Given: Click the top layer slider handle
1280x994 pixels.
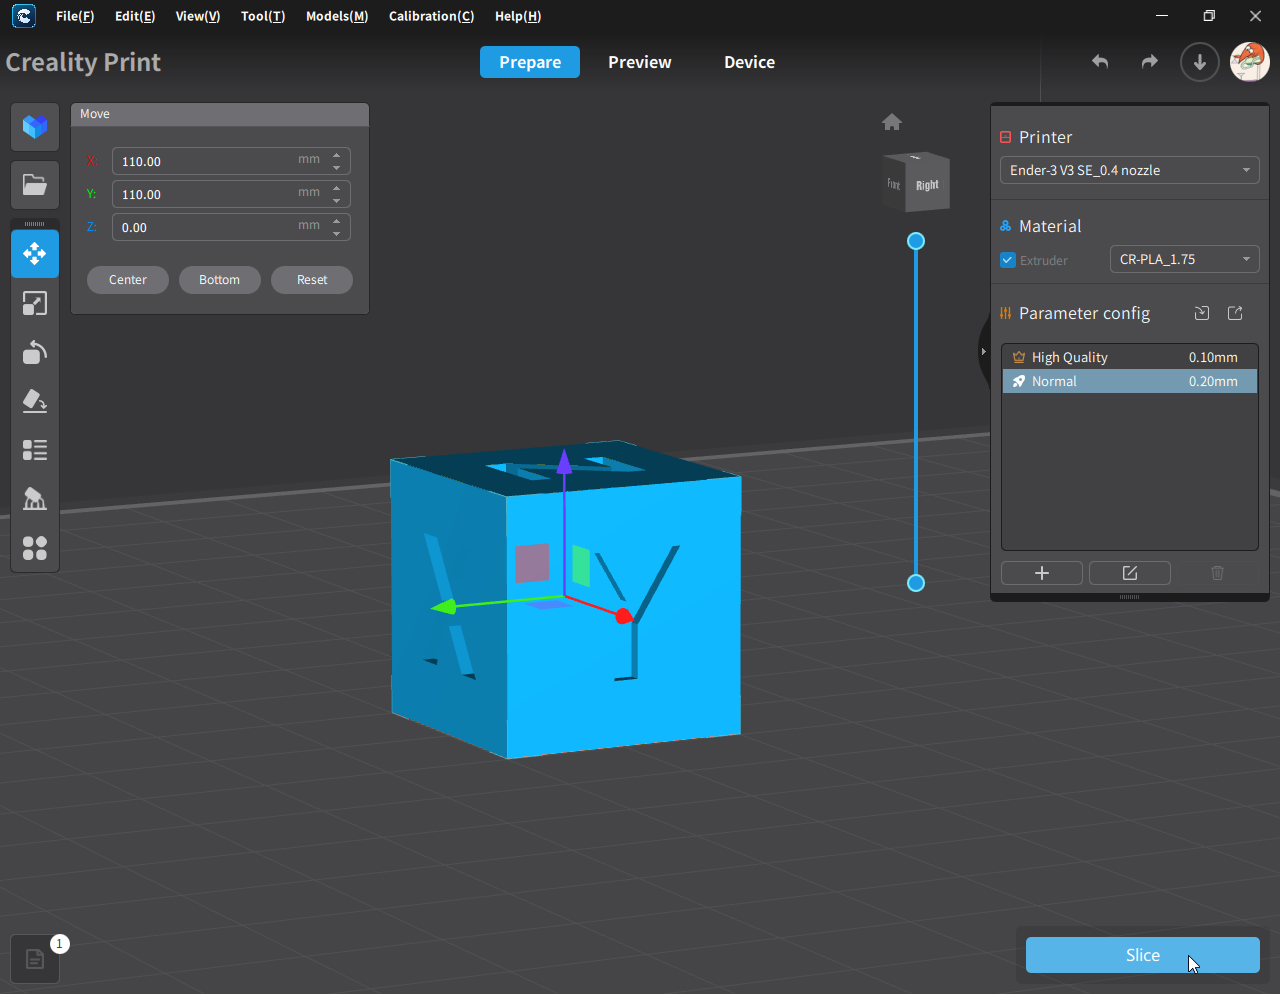Looking at the screenshot, I should pyautogui.click(x=916, y=241).
